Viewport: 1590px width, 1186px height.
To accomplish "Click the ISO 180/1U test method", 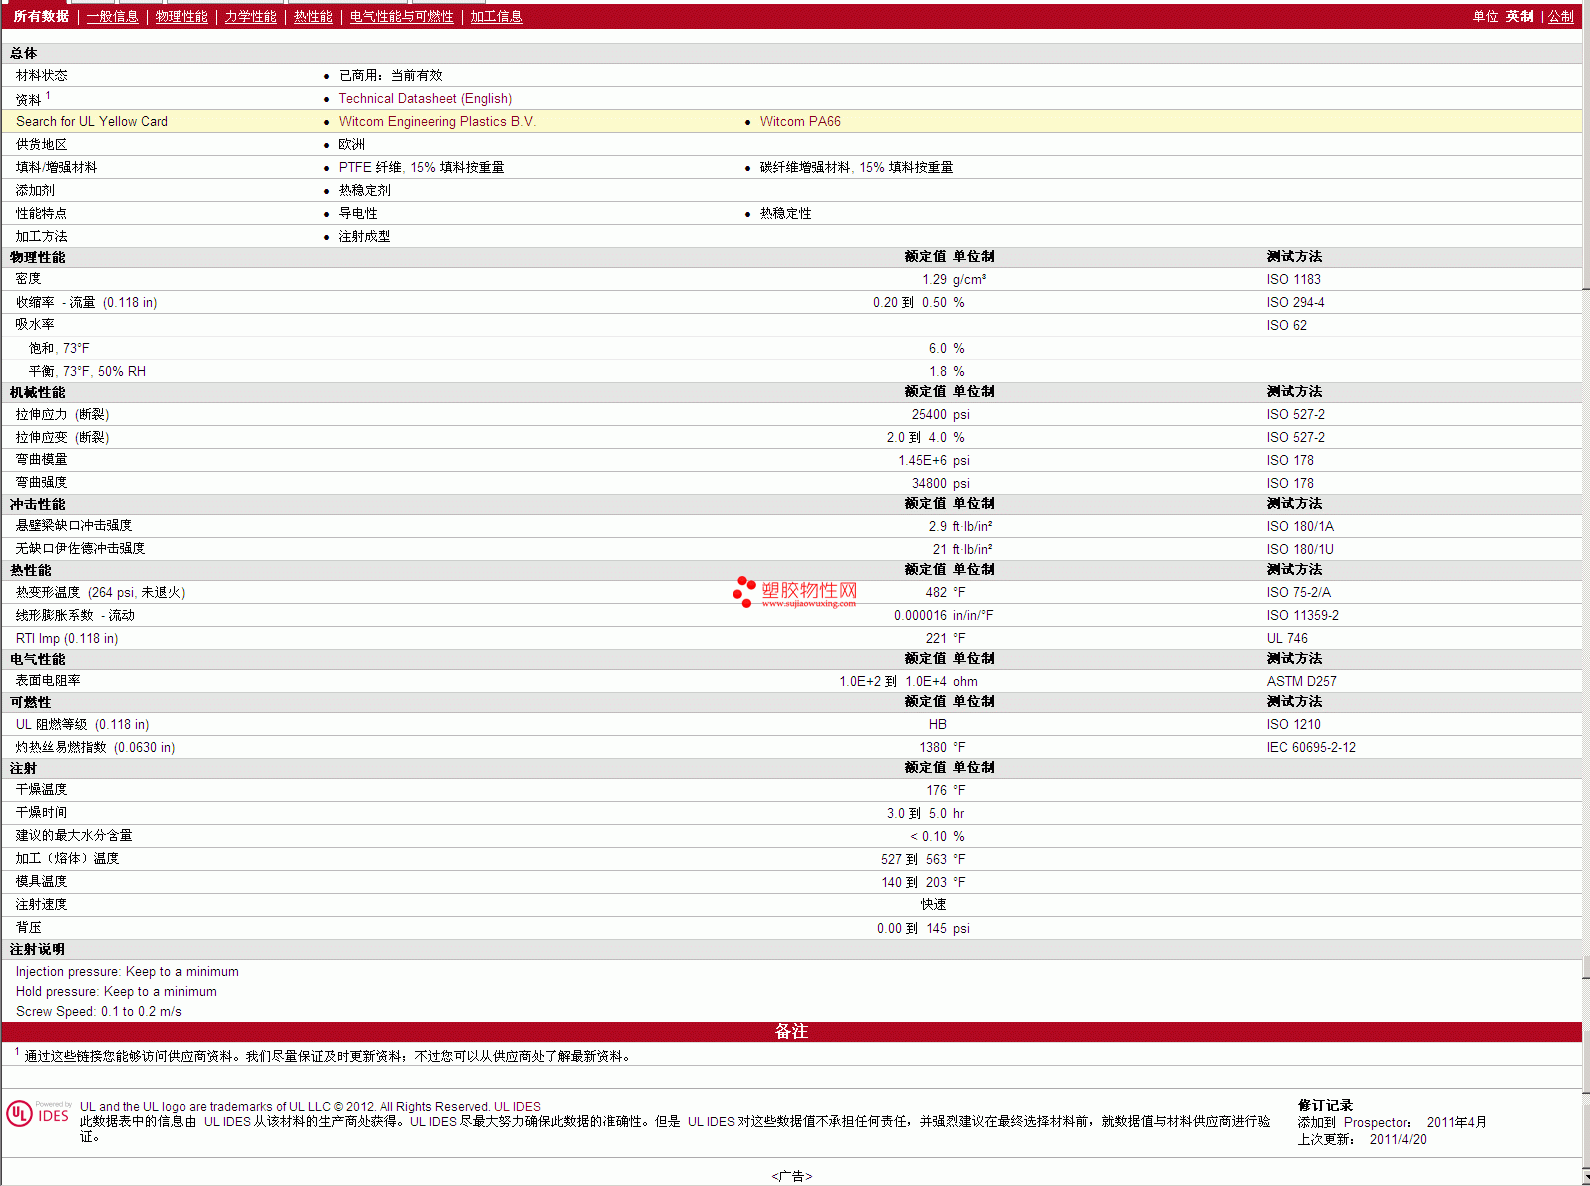I will pos(1300,549).
